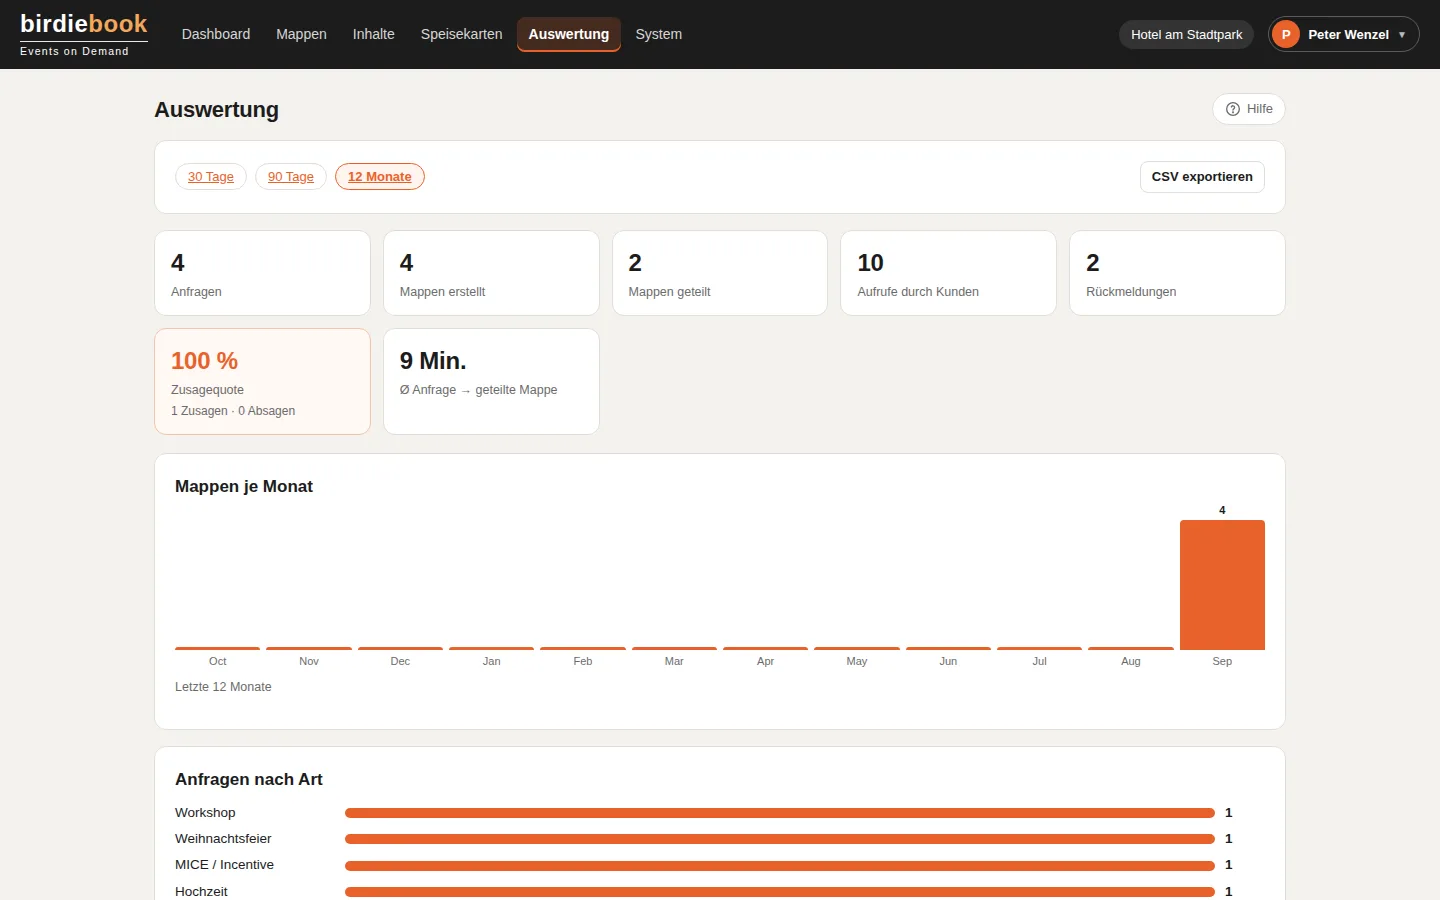Click the Jan month label
The height and width of the screenshot is (900, 1440).
[492, 661]
